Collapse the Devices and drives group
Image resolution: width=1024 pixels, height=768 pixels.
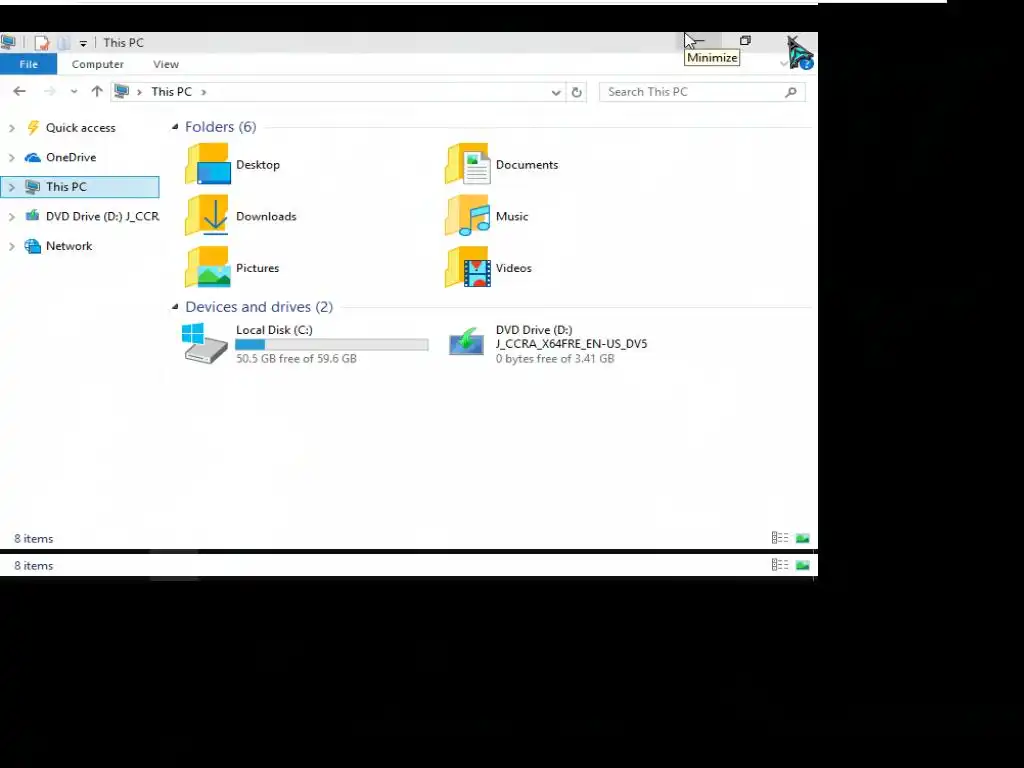point(175,307)
